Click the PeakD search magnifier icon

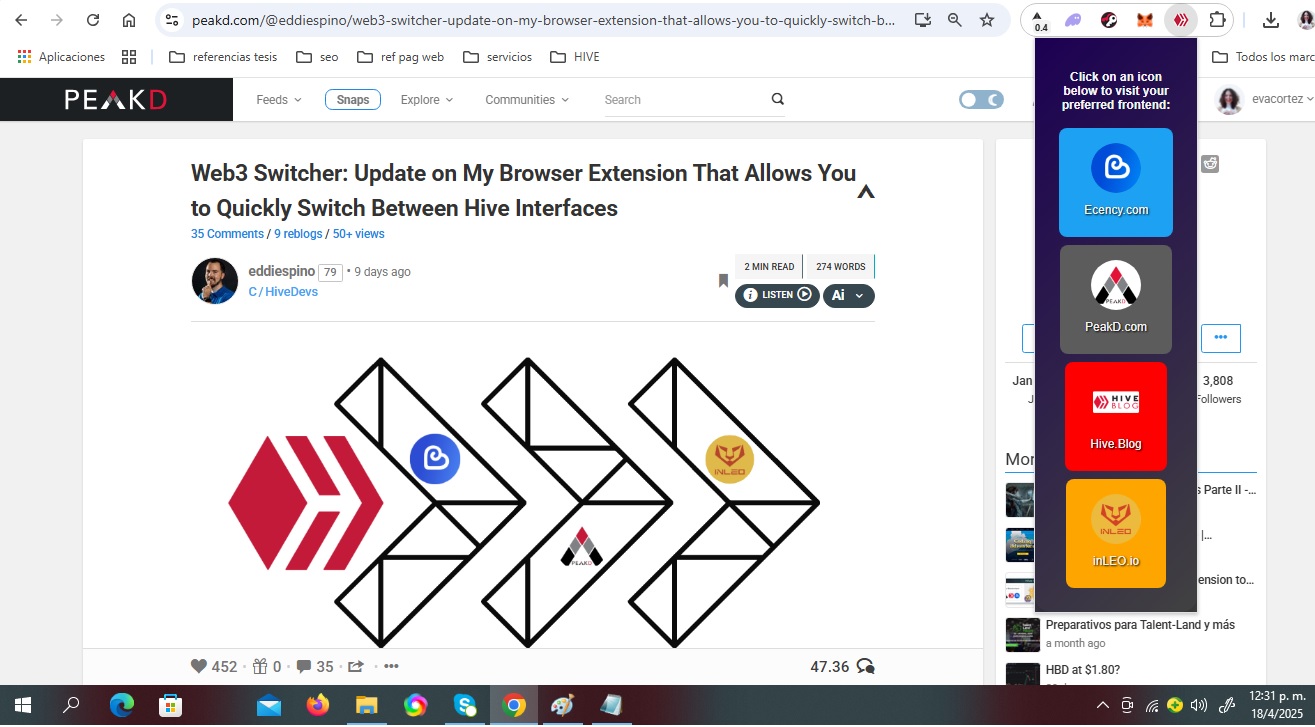click(x=778, y=99)
